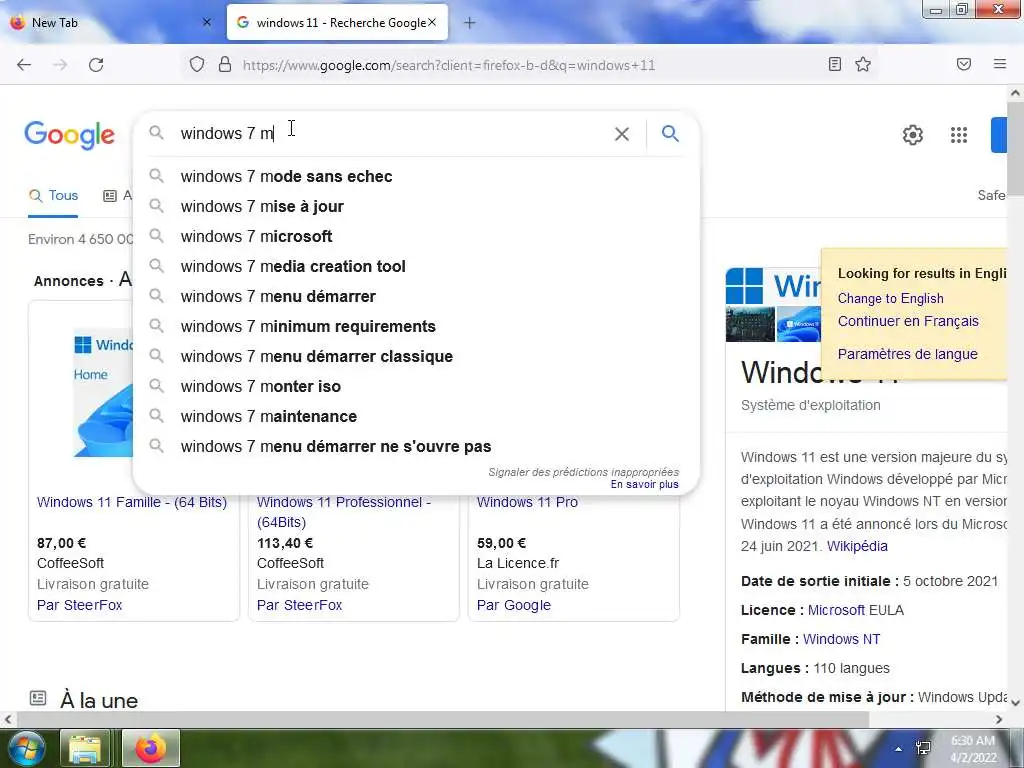Select the Tous results tab
This screenshot has height=768, width=1024.
[54, 195]
